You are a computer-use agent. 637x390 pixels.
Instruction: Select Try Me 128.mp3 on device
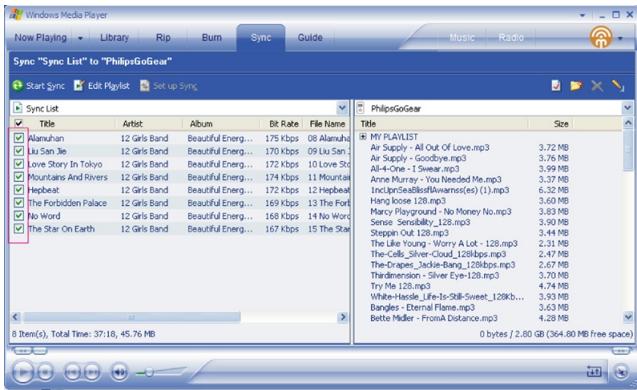point(400,286)
